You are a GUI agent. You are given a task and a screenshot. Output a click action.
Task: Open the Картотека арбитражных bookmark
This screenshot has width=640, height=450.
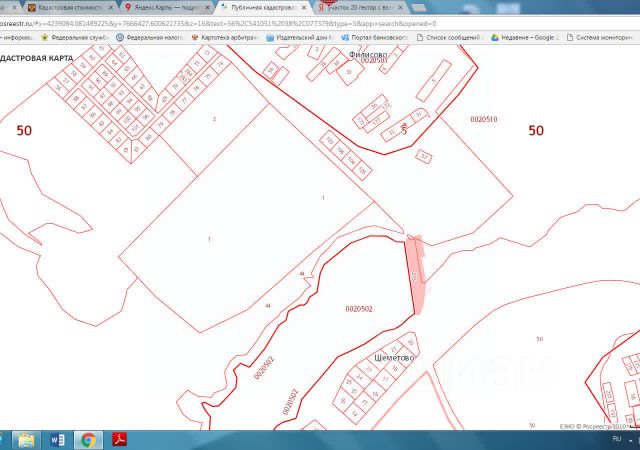pos(224,38)
